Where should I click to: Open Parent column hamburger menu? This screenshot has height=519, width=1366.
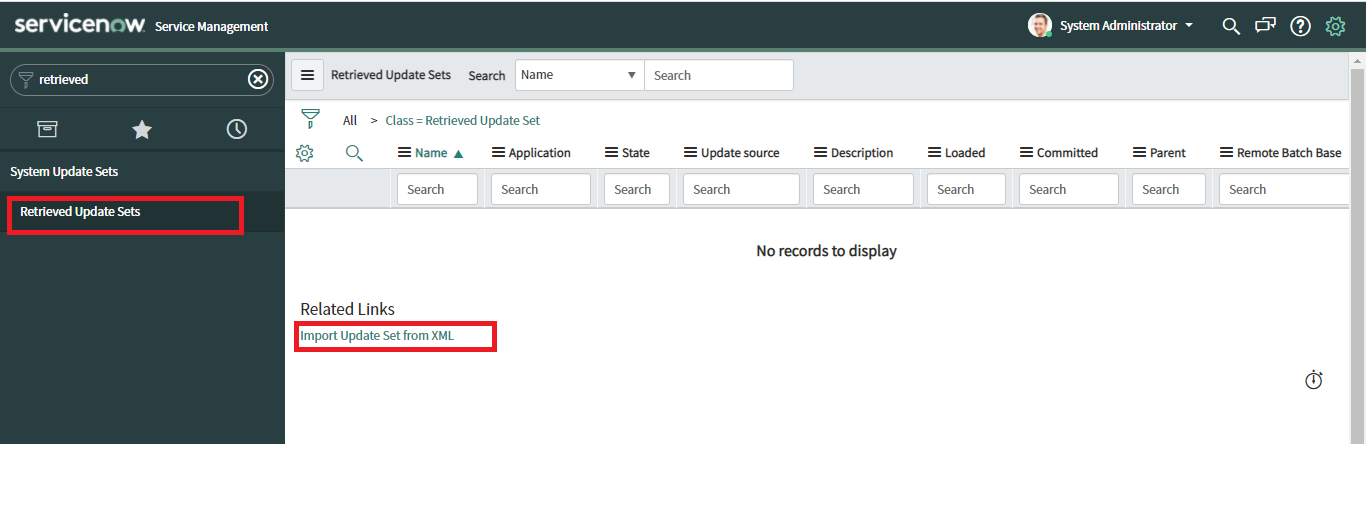click(x=1140, y=153)
